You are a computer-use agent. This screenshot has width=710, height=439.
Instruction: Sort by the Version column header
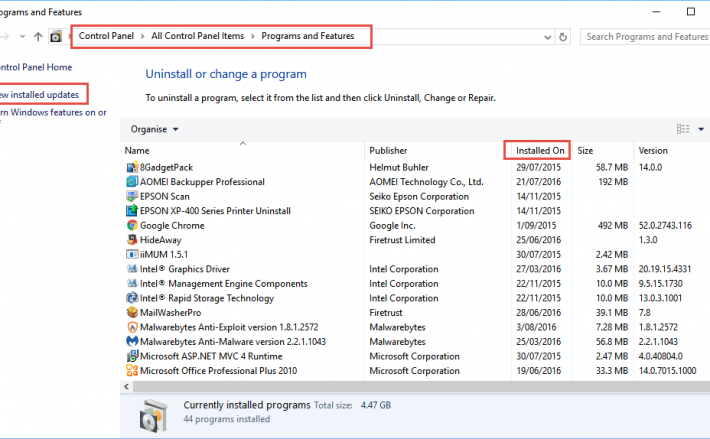pos(653,151)
